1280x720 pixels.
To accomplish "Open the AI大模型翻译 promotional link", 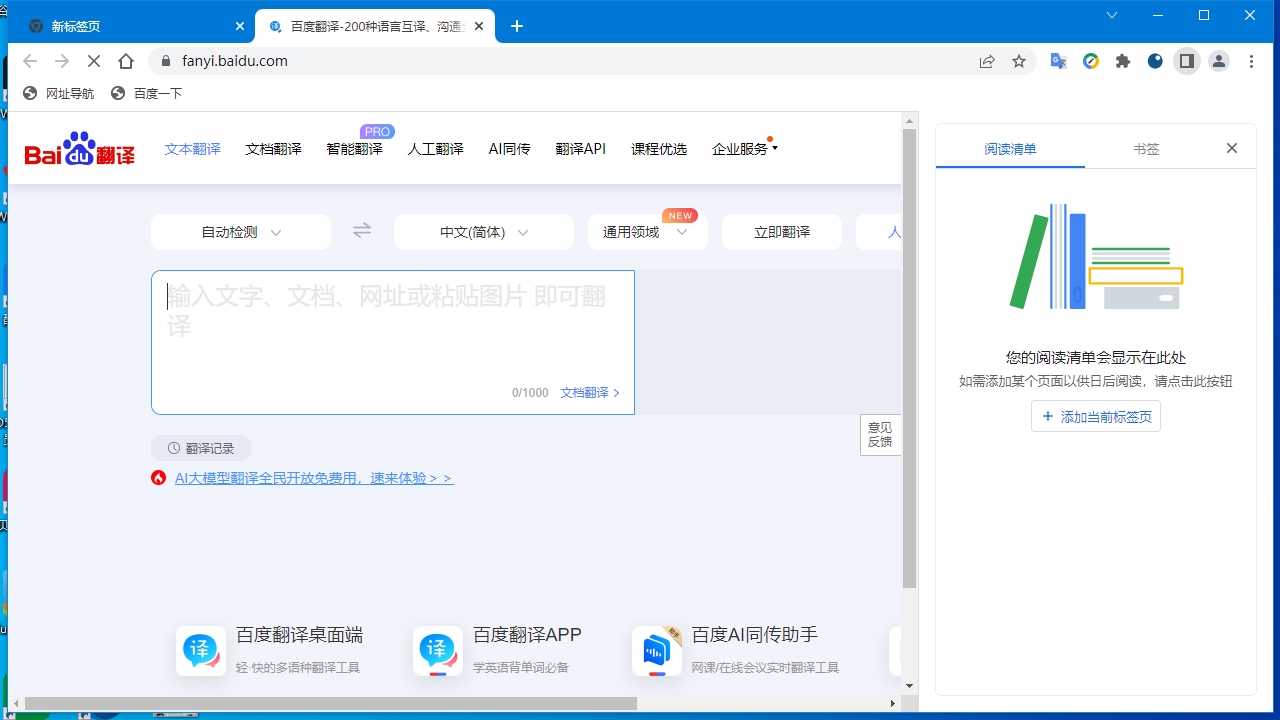I will (x=313, y=478).
